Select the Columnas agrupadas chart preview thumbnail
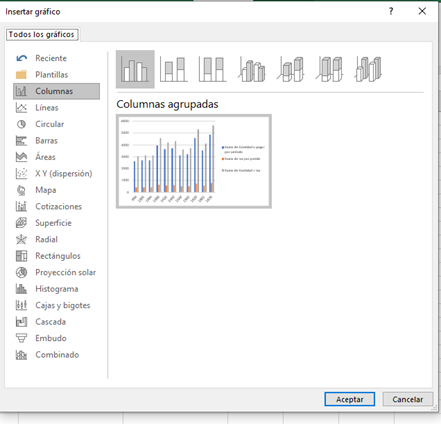 click(194, 161)
